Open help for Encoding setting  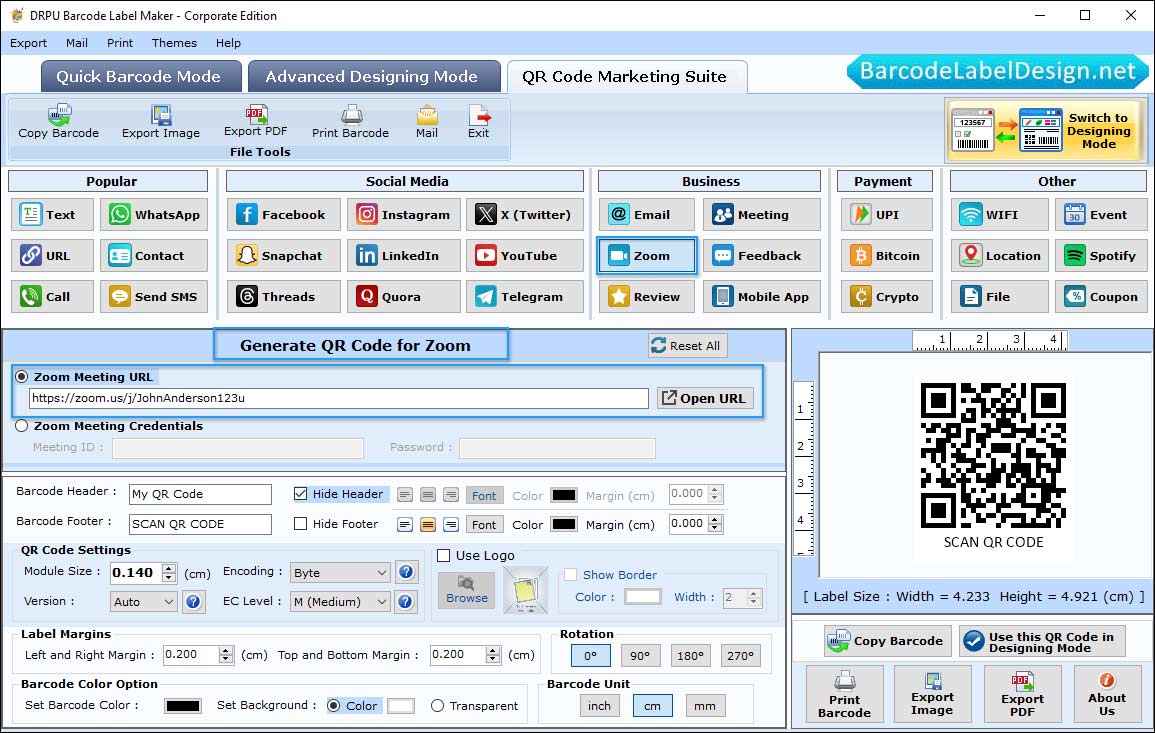[x=406, y=572]
